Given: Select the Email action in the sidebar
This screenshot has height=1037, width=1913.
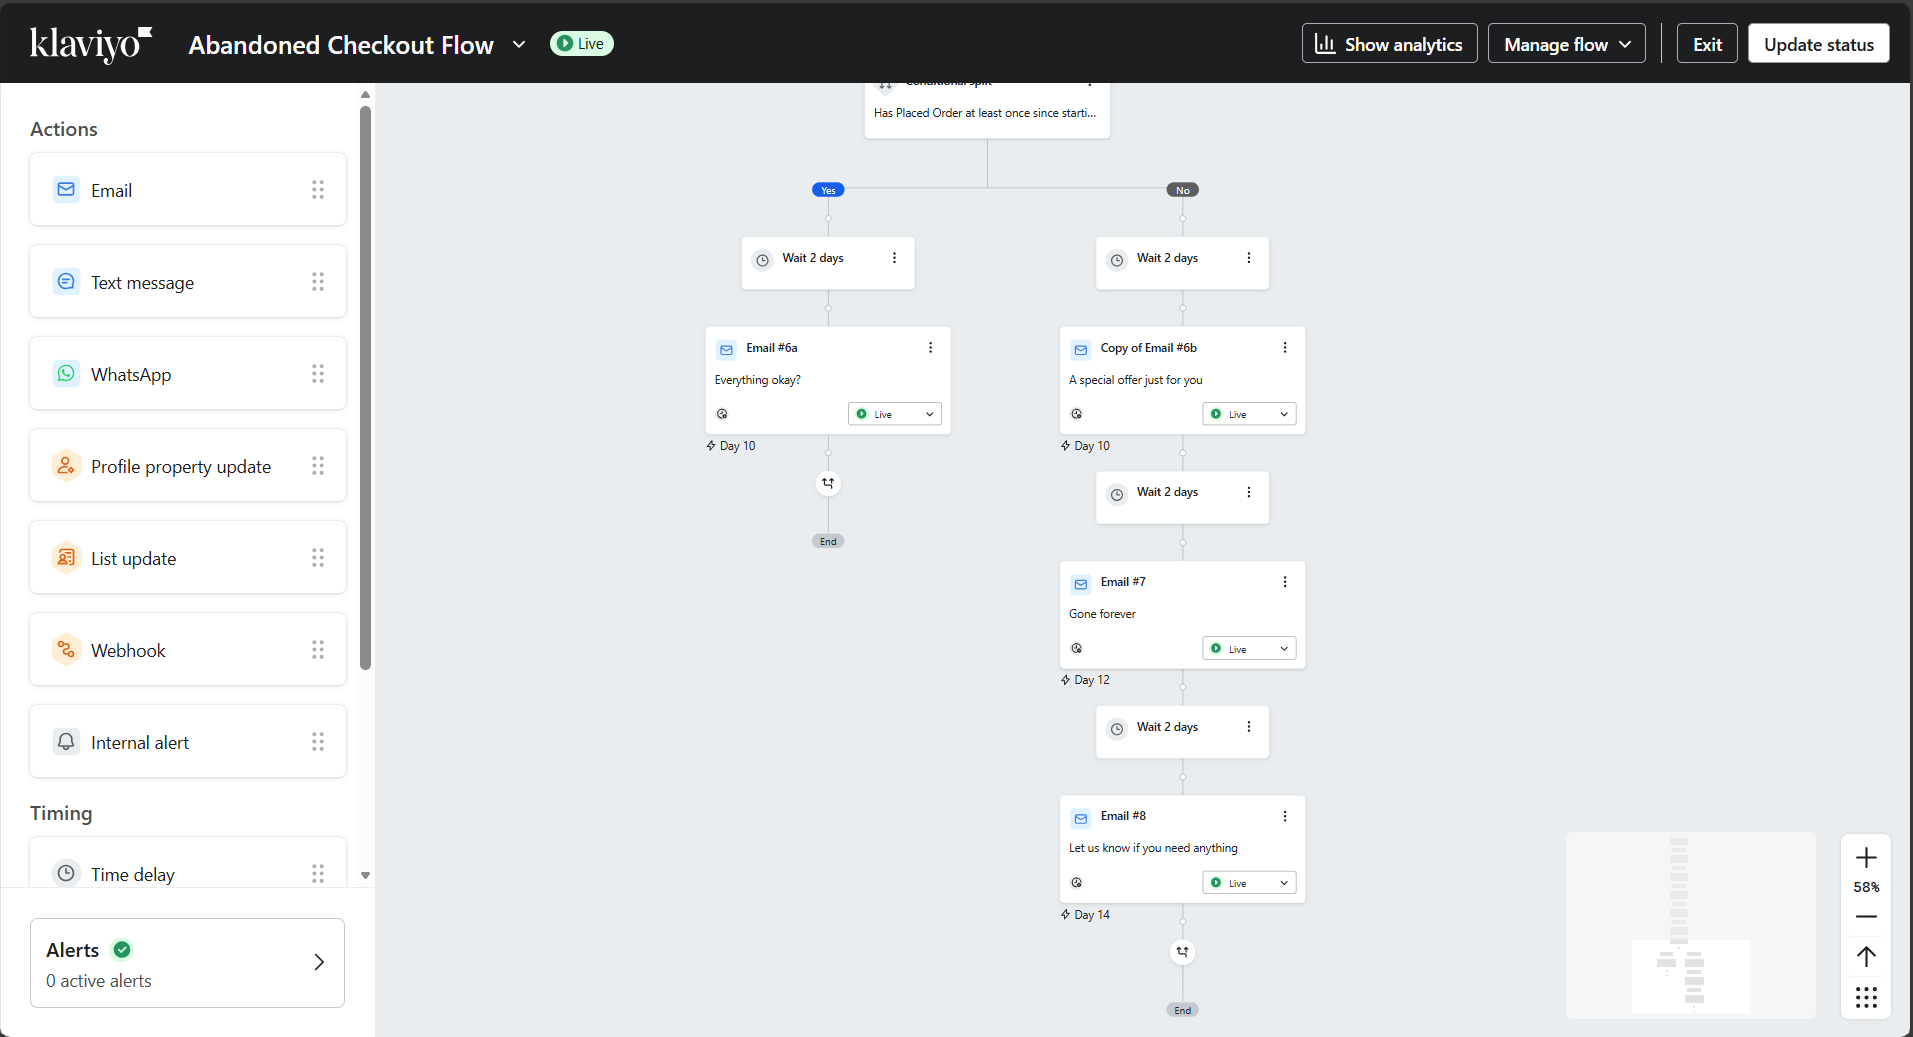Looking at the screenshot, I should click(65, 189).
